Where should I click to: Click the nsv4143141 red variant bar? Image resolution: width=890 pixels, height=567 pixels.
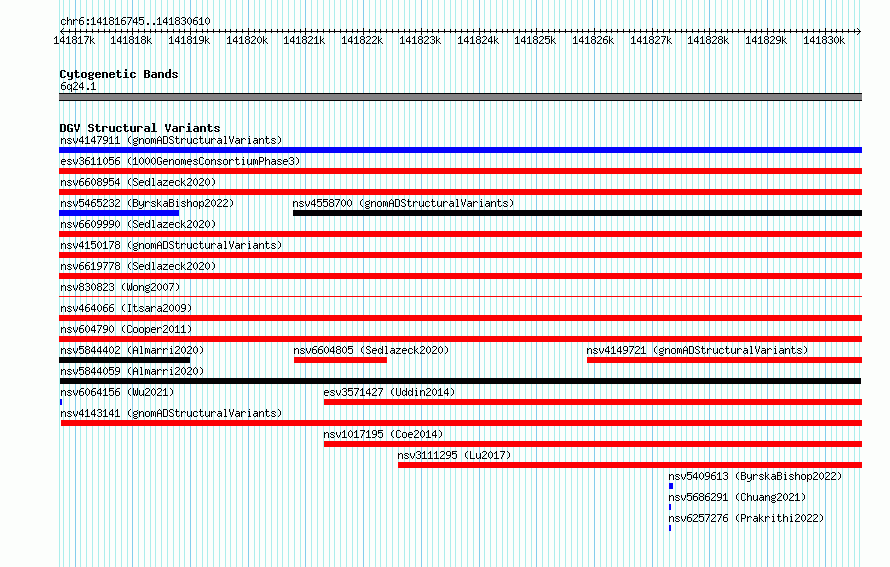pos(461,423)
